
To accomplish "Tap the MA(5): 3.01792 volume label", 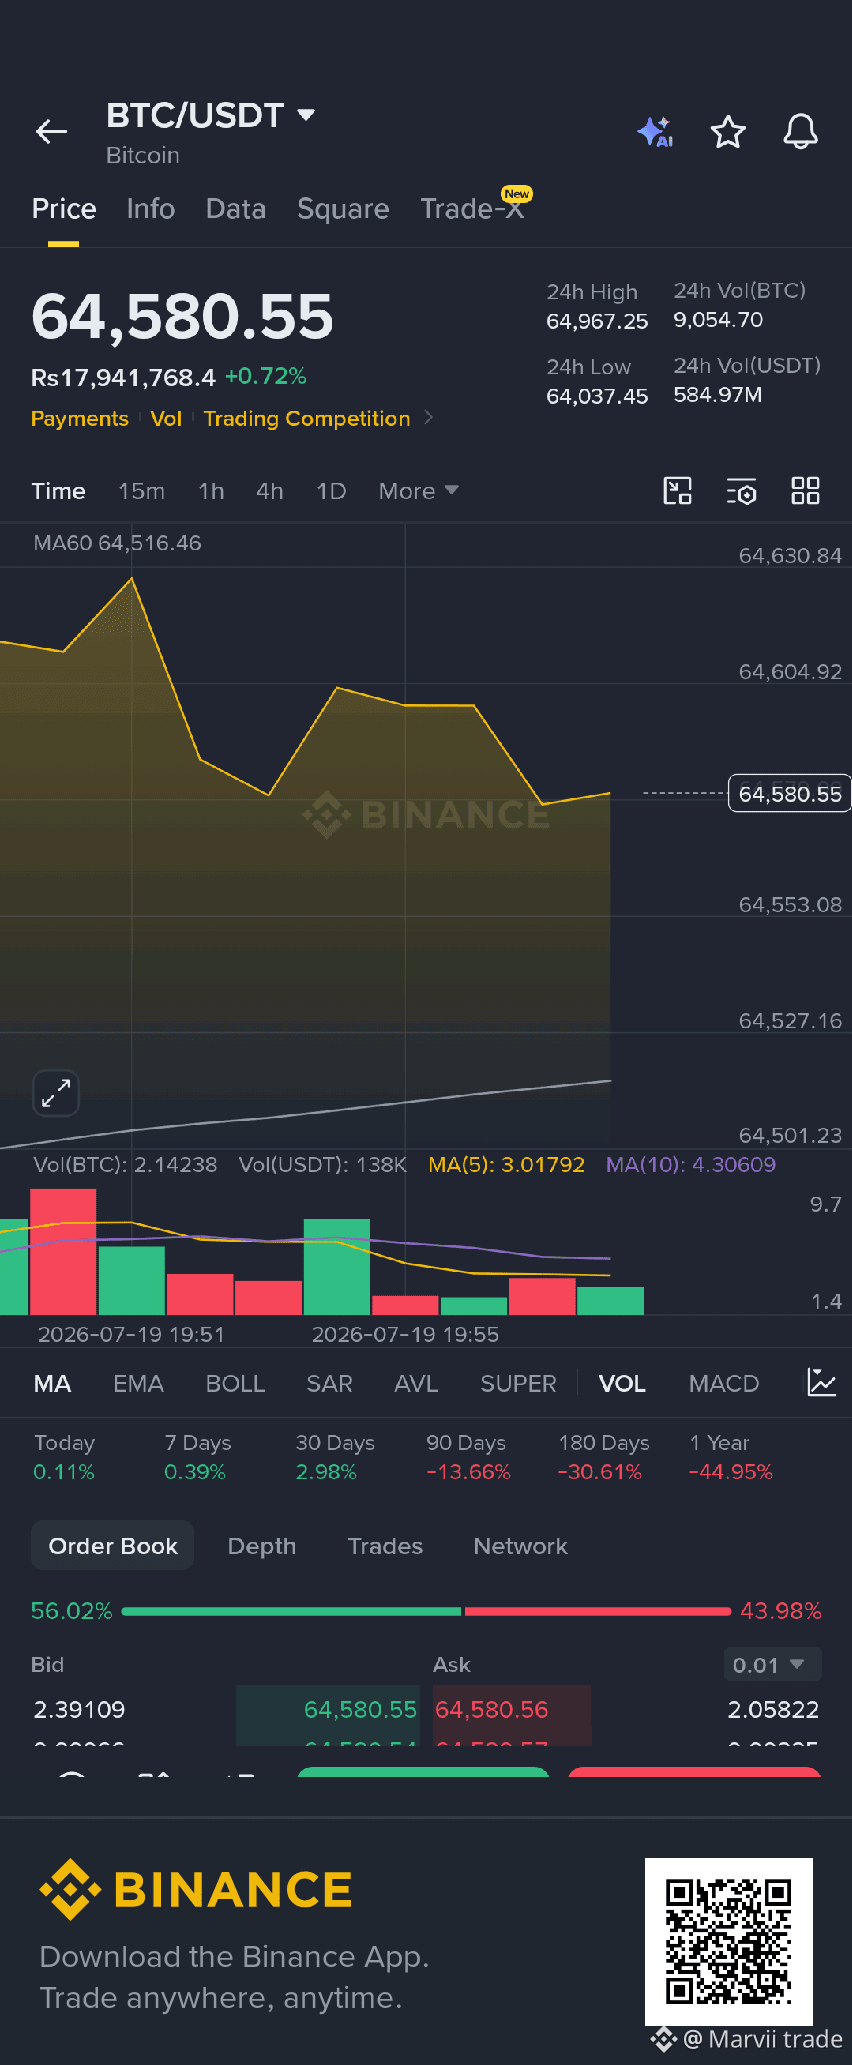I will click(x=506, y=1164).
